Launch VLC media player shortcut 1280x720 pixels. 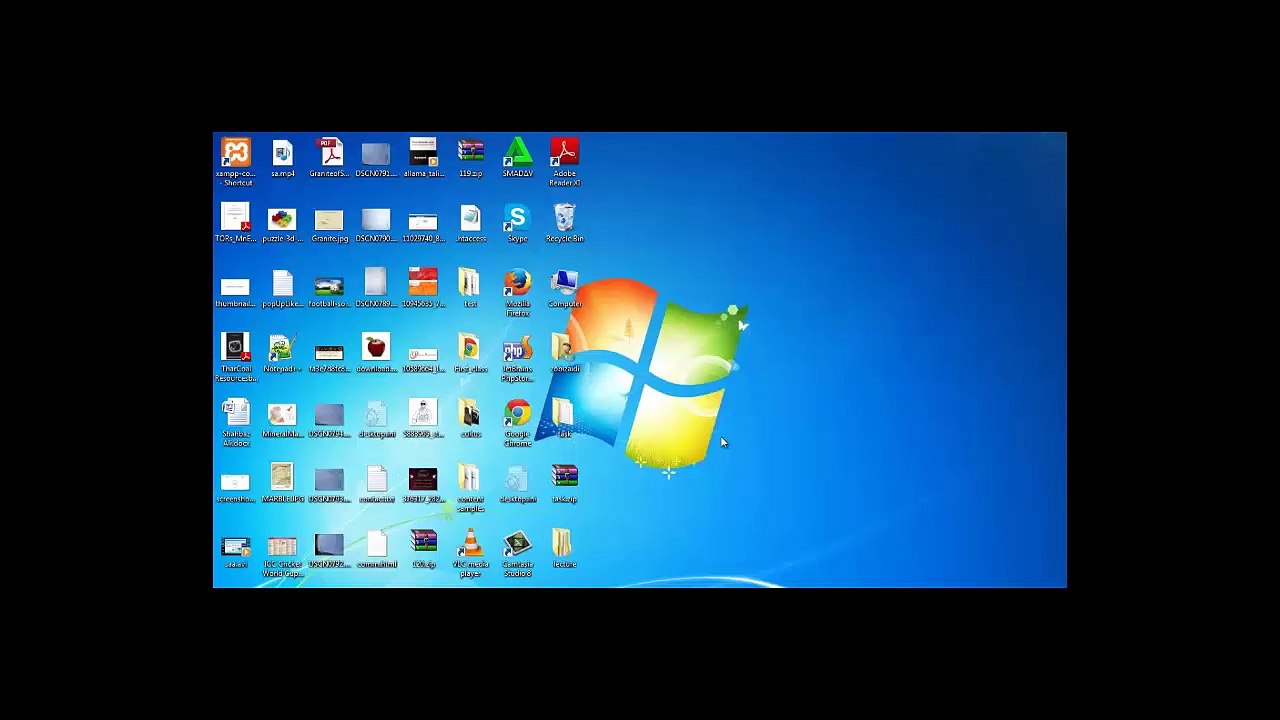470,543
